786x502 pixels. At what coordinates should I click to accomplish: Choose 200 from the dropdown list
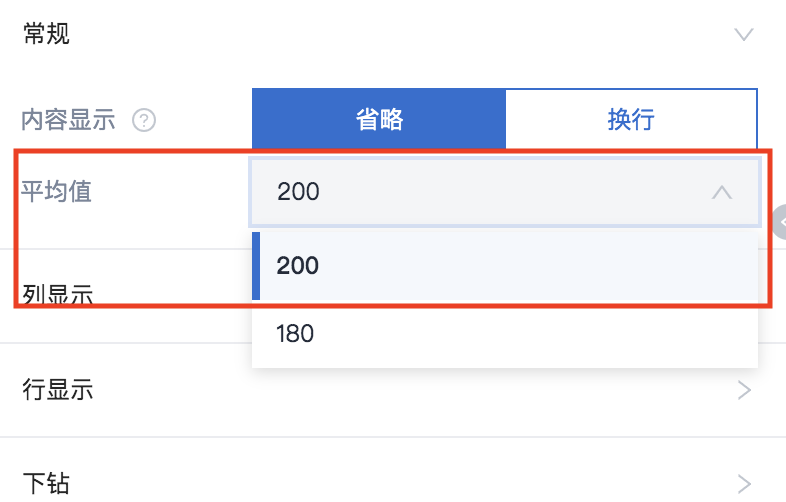pos(505,266)
